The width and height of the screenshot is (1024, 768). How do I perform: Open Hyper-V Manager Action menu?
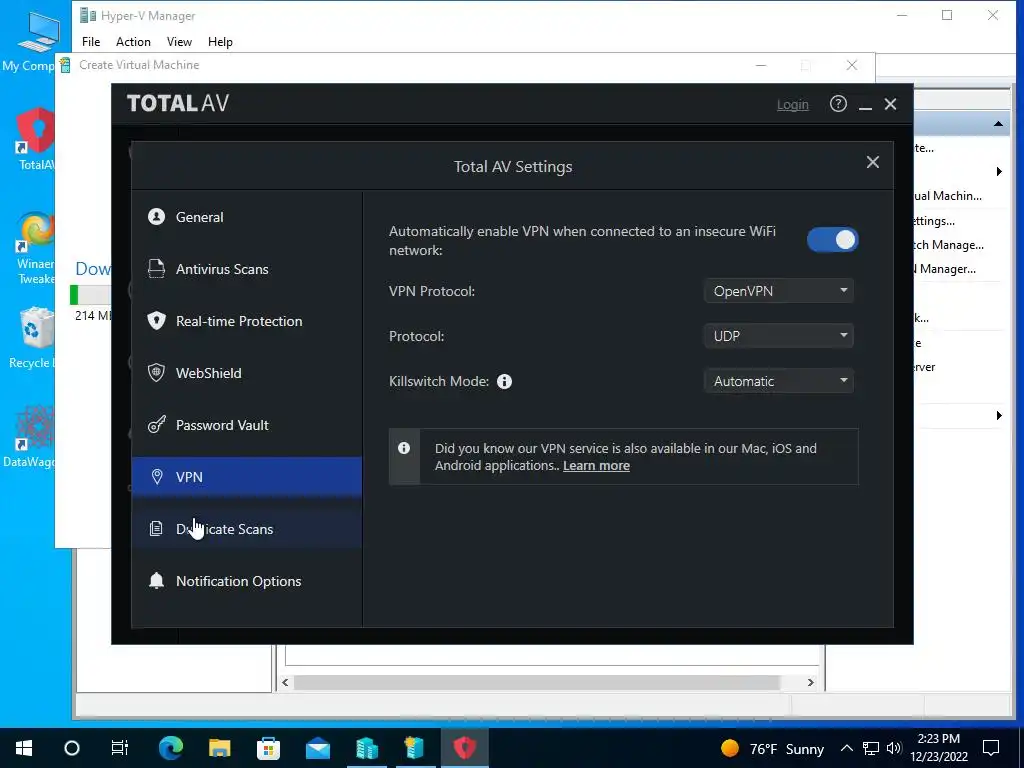click(x=133, y=42)
